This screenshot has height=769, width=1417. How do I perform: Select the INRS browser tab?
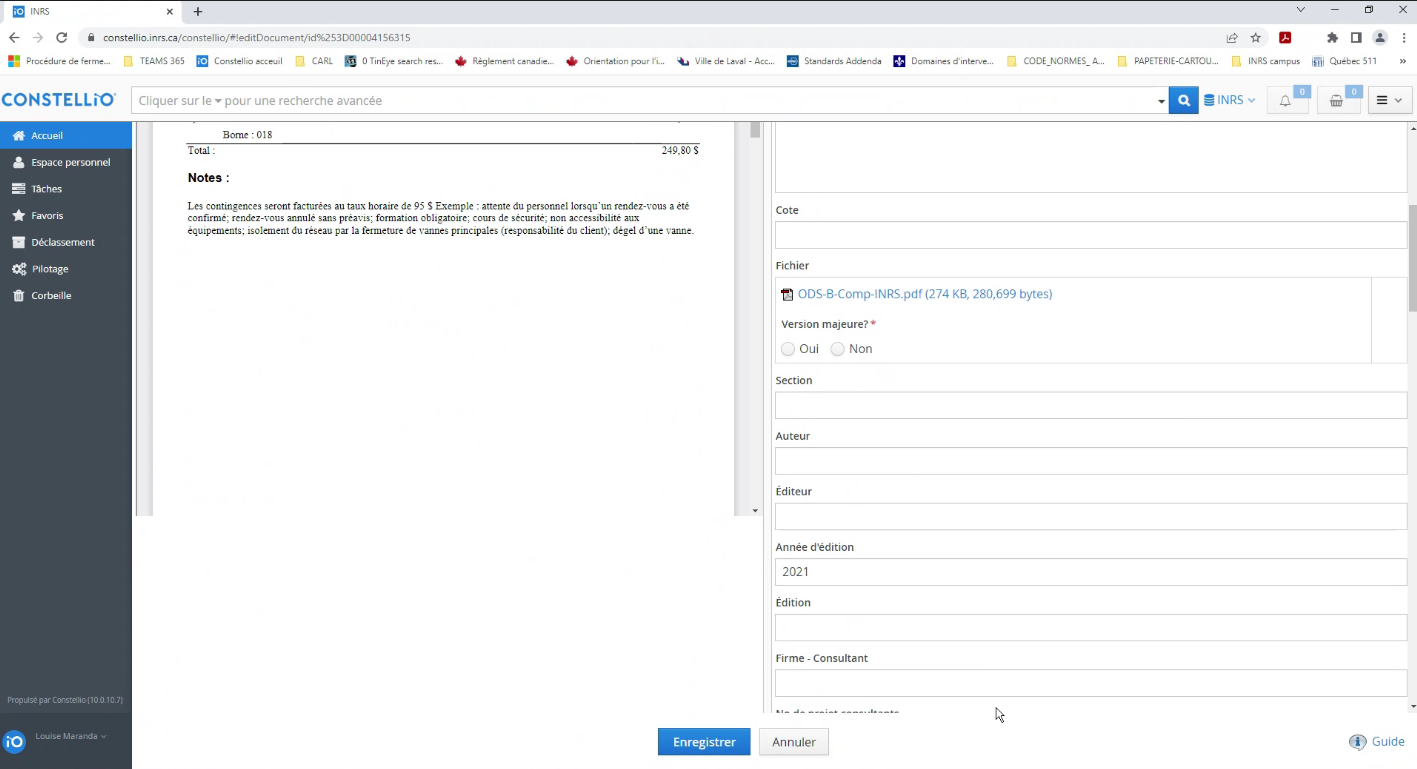point(92,12)
